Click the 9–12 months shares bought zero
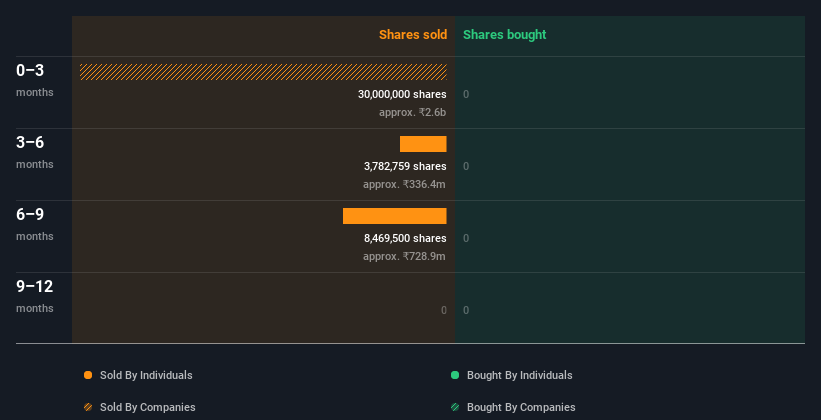Viewport: 821px width, 420px height. [466, 311]
